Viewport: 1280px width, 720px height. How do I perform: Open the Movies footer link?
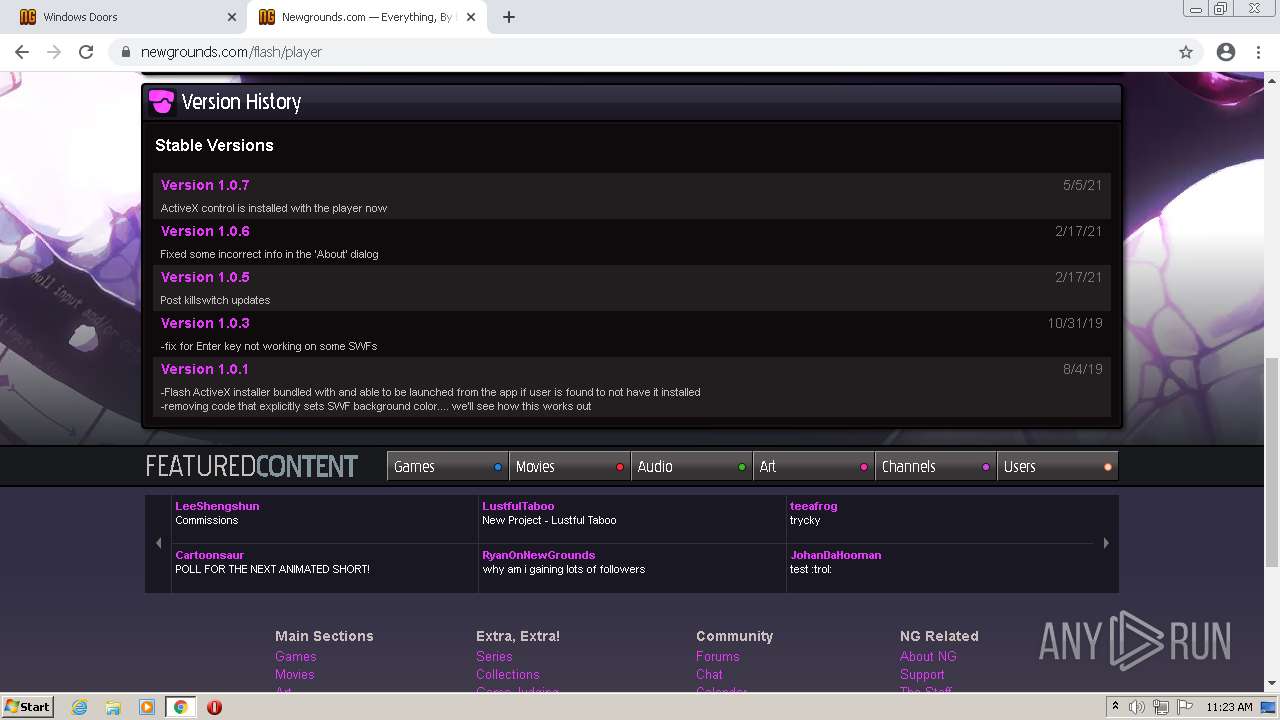pos(295,674)
